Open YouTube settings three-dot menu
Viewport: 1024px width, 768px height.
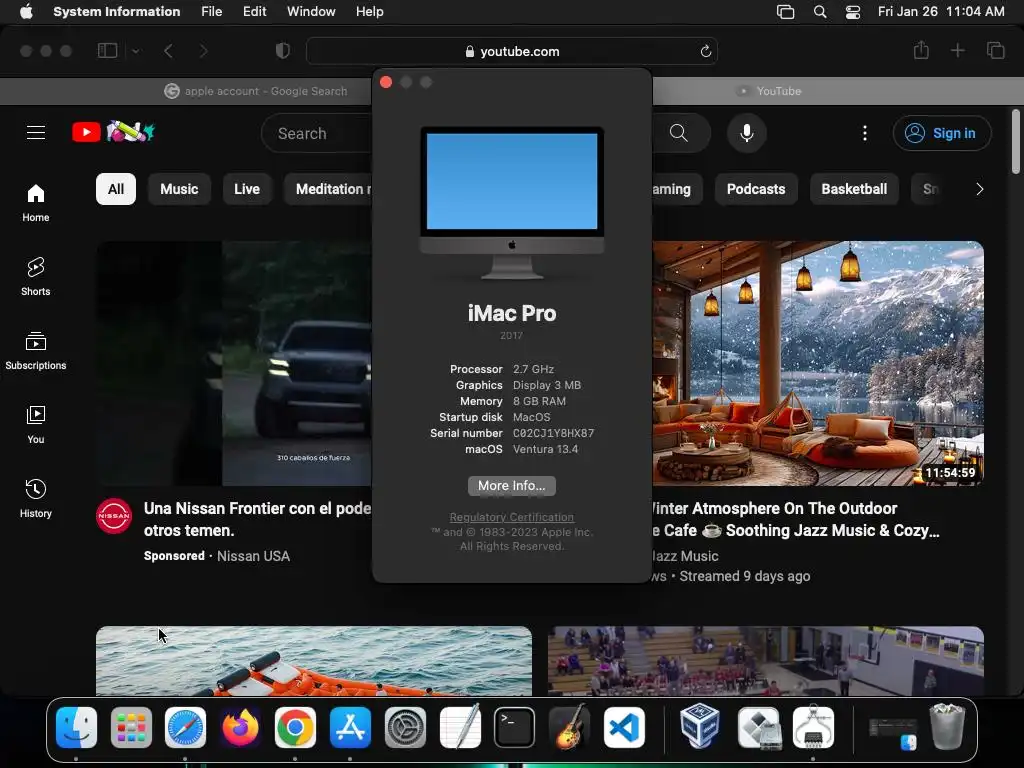pos(865,133)
